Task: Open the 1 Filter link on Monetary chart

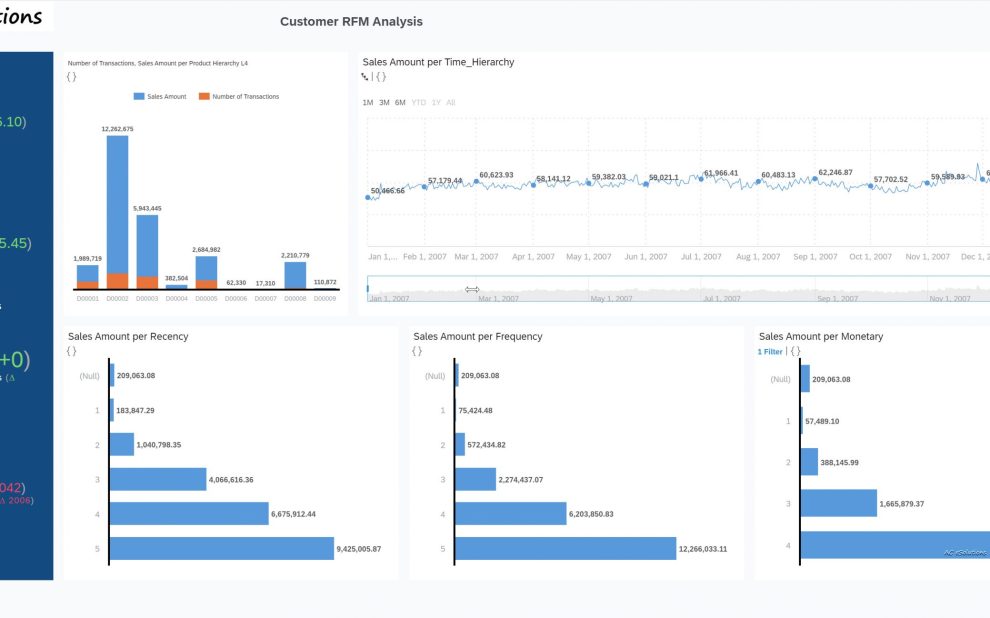Action: coord(770,351)
